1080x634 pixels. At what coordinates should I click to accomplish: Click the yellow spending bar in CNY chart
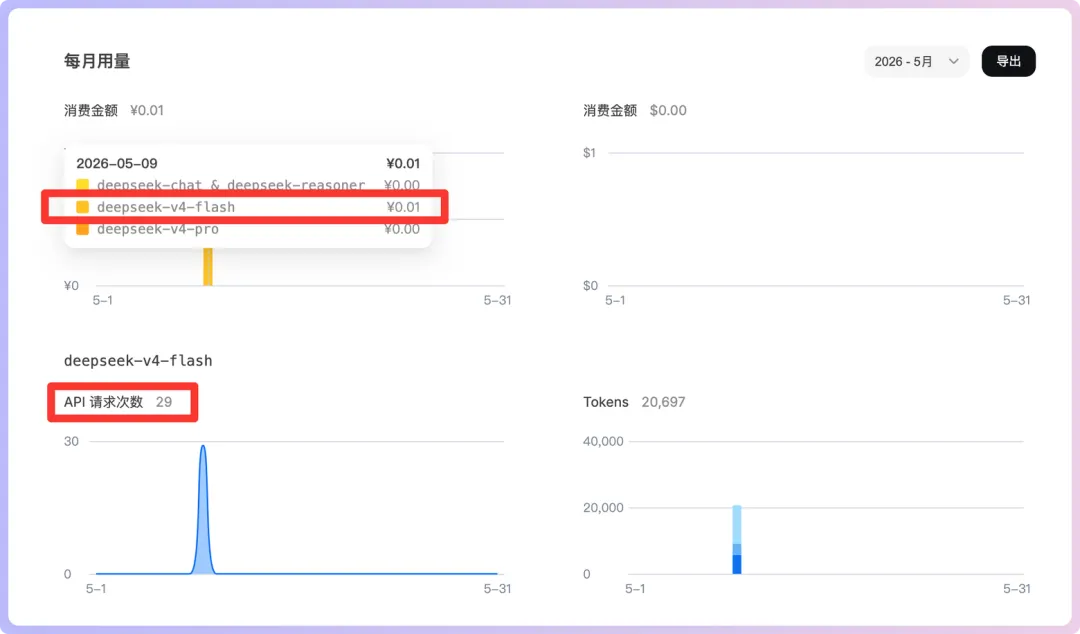(207, 266)
